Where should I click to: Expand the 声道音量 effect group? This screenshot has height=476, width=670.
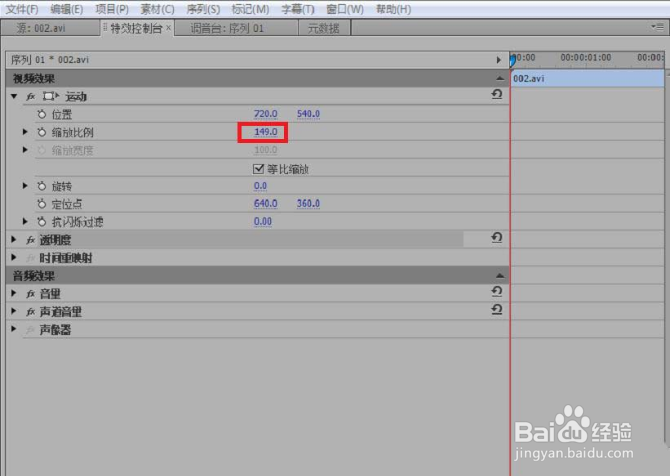(14, 311)
